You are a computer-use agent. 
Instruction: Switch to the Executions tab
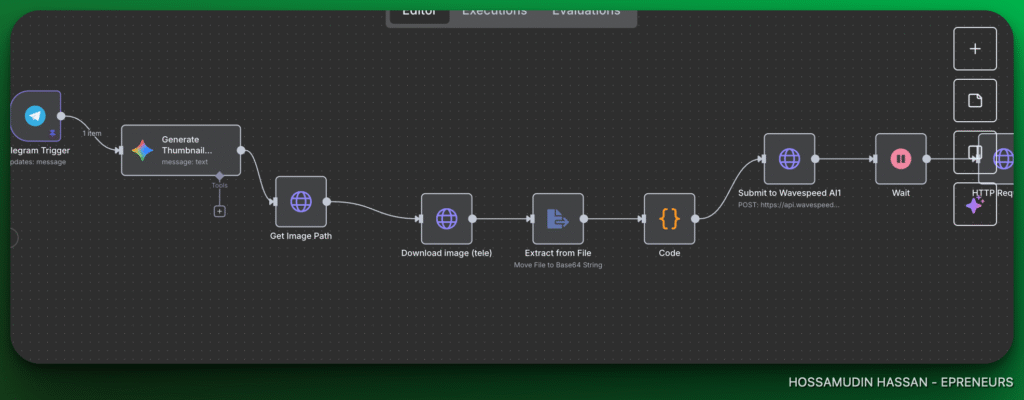coord(494,11)
